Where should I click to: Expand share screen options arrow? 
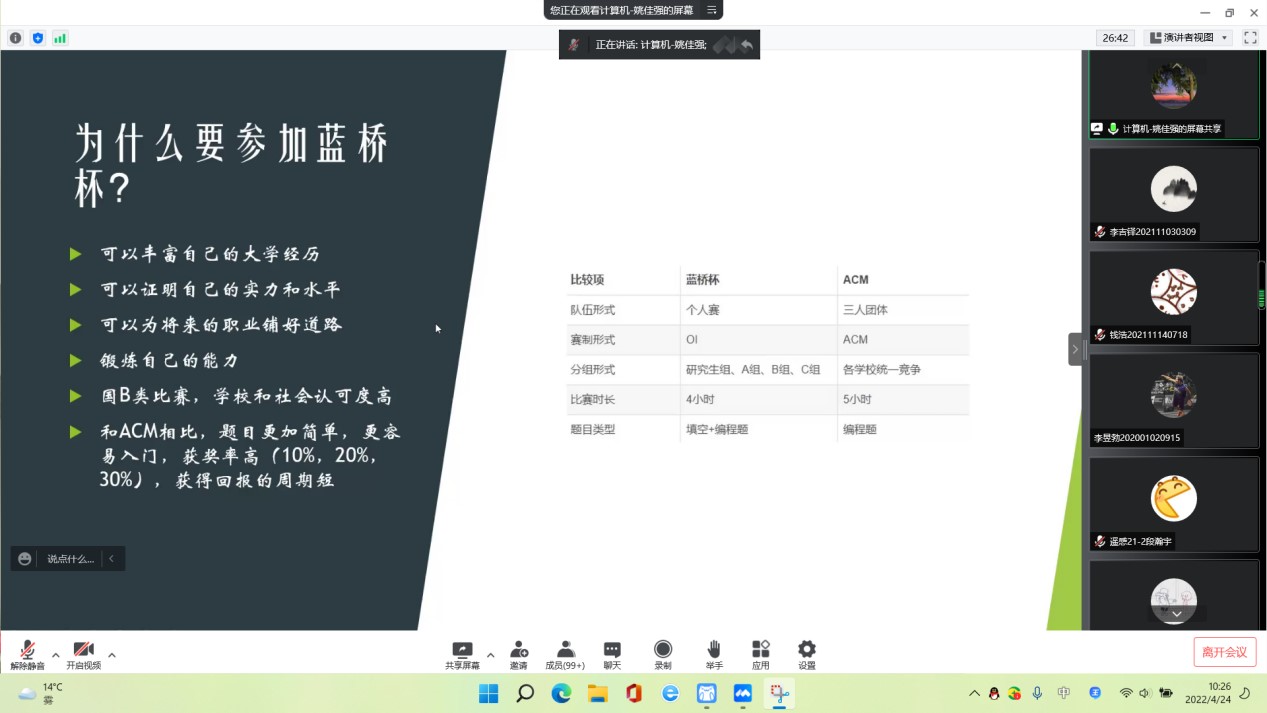tap(490, 656)
